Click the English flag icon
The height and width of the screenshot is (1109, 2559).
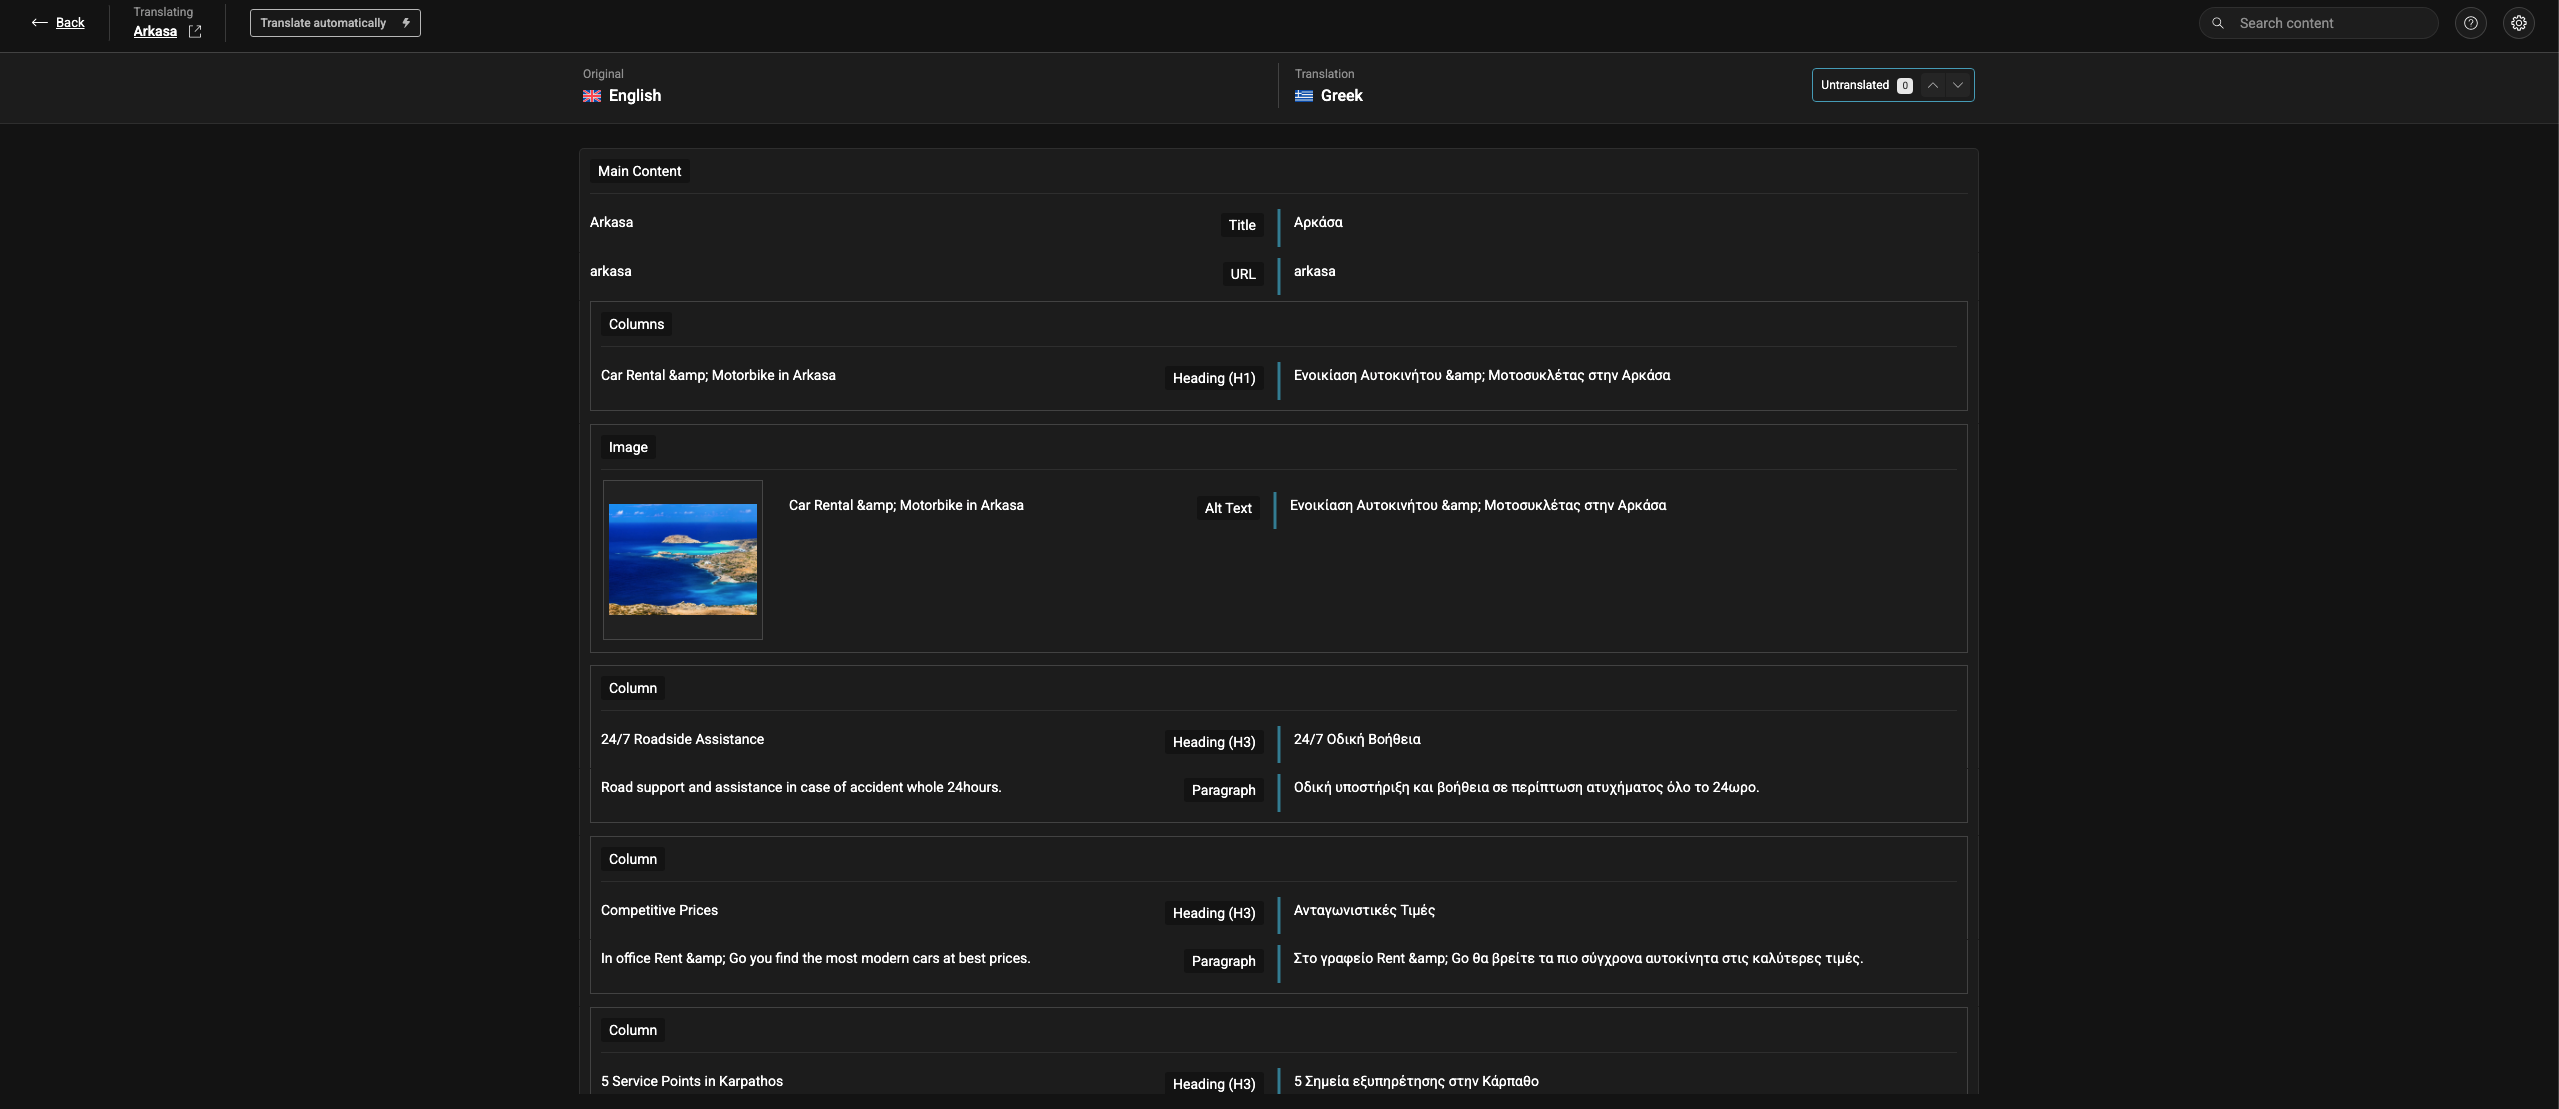tap(592, 96)
